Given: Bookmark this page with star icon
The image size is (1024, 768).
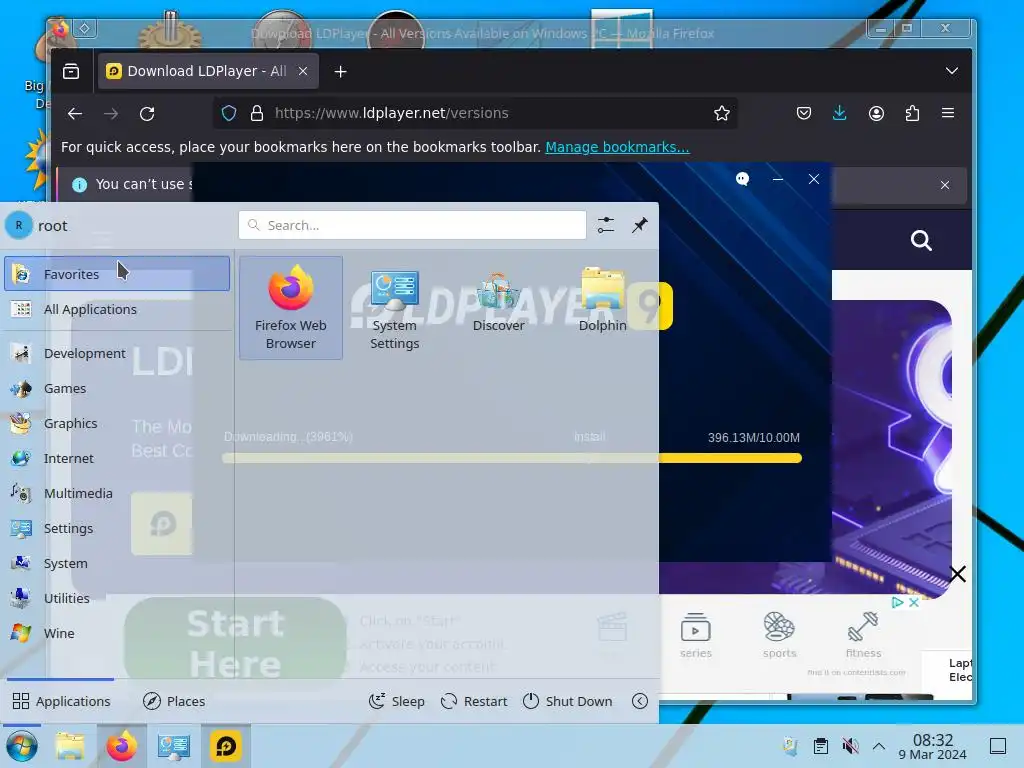Looking at the screenshot, I should [722, 113].
